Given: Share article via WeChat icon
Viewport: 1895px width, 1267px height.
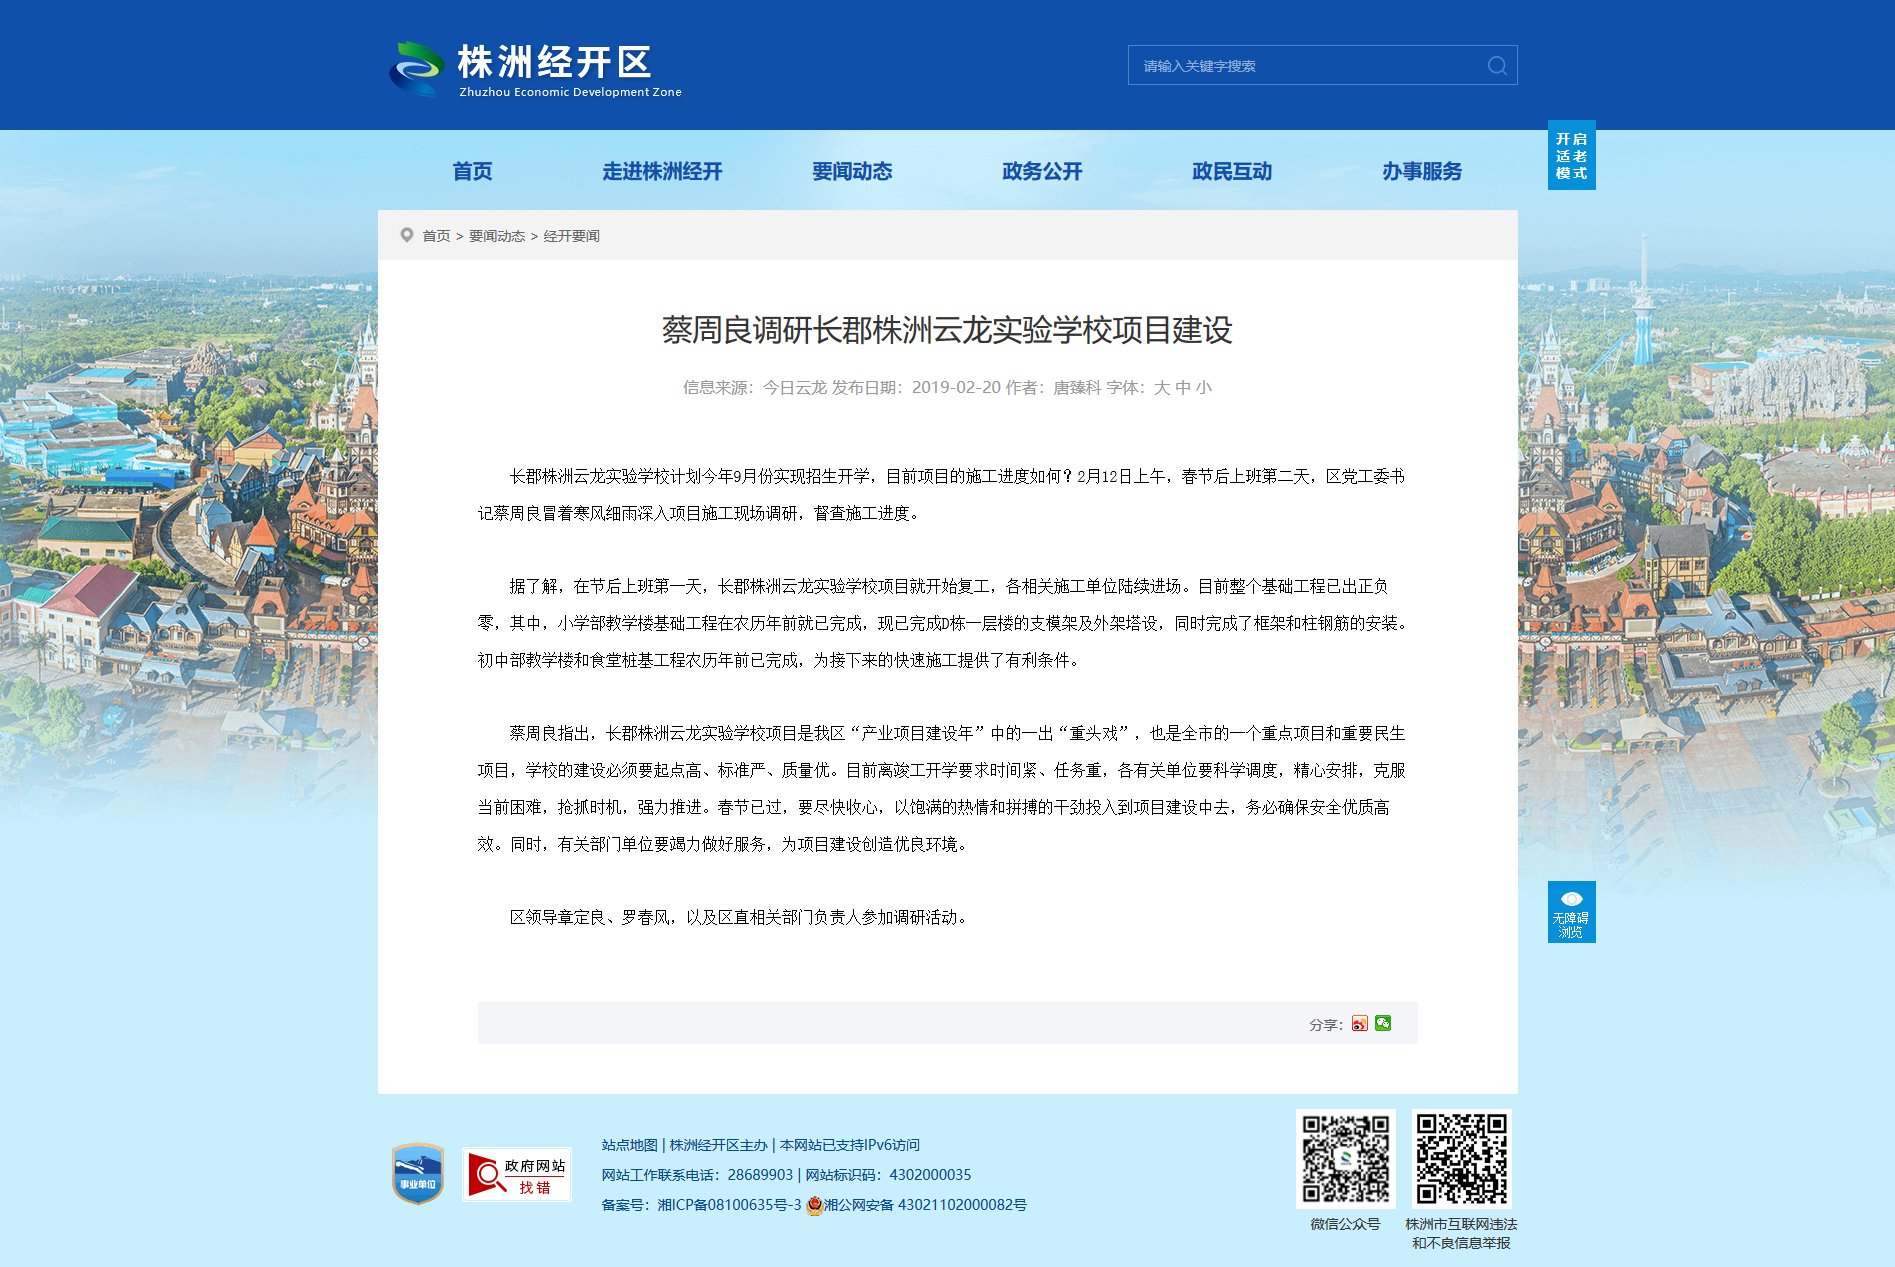Looking at the screenshot, I should [x=1383, y=1023].
